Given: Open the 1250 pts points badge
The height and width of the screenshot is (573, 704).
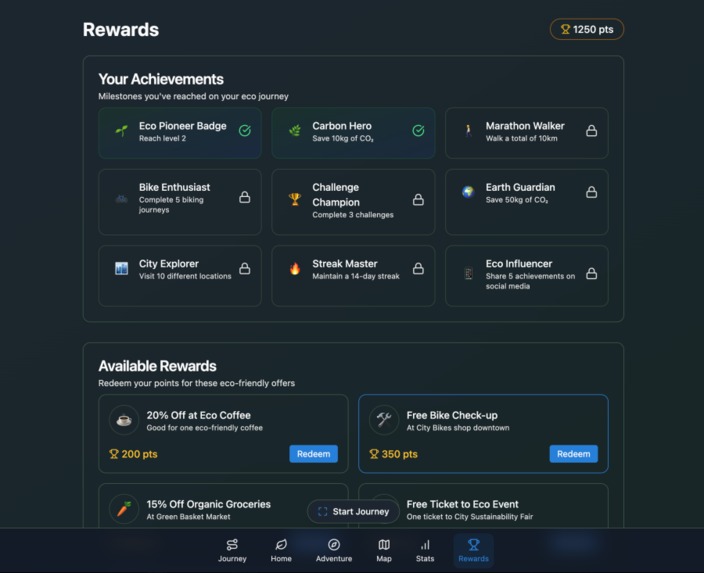Looking at the screenshot, I should 586,29.
